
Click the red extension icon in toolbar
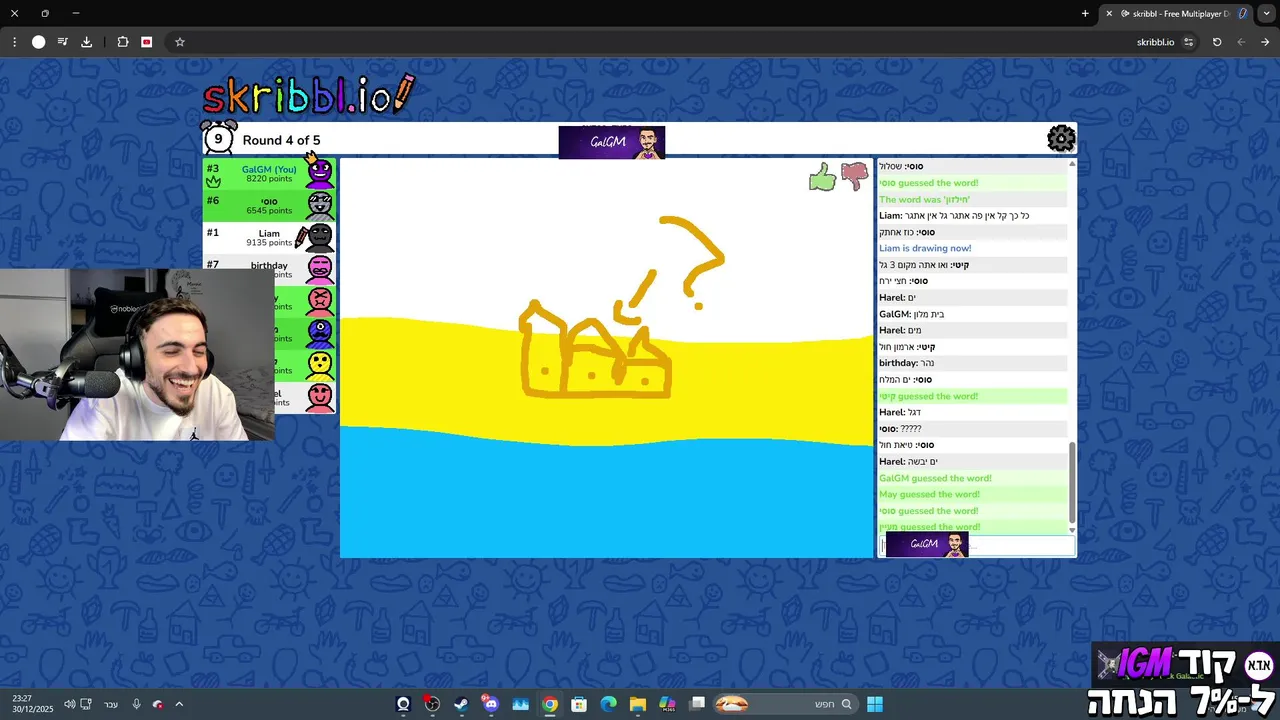[x=147, y=42]
